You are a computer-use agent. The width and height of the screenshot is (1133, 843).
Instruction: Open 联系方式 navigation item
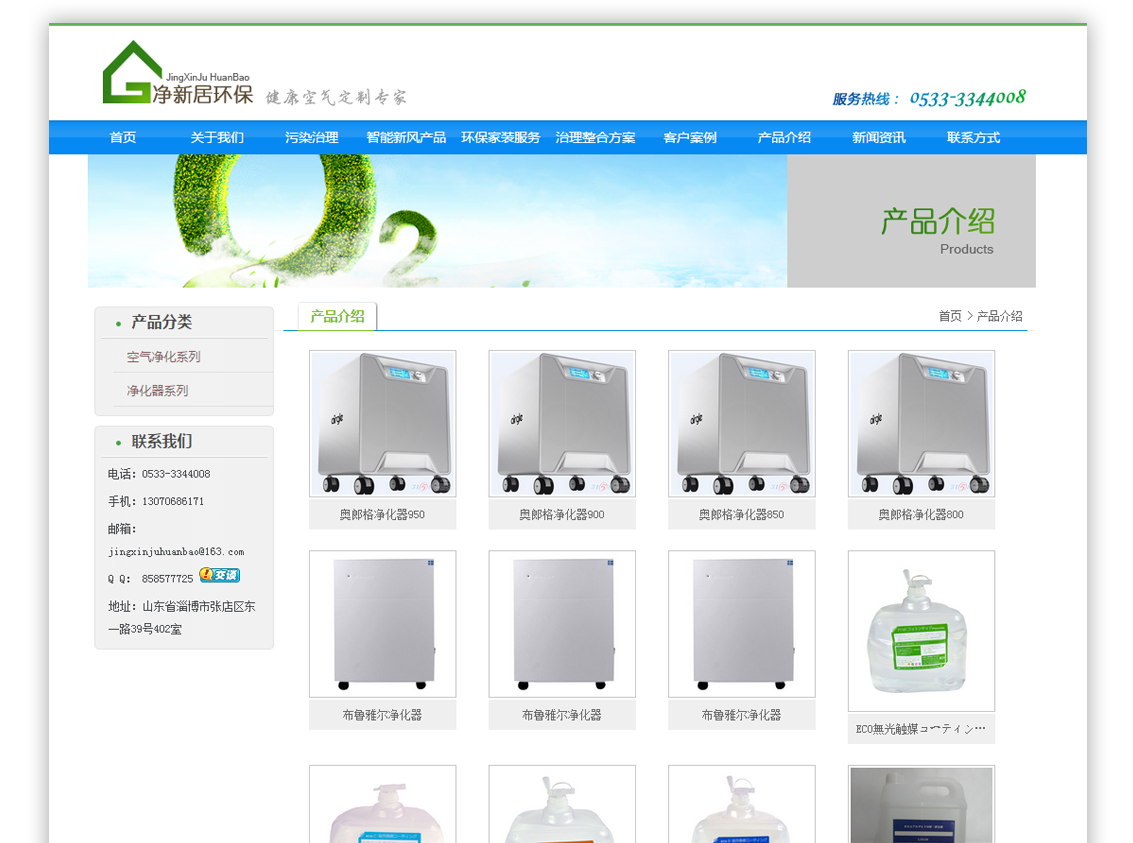coord(973,137)
